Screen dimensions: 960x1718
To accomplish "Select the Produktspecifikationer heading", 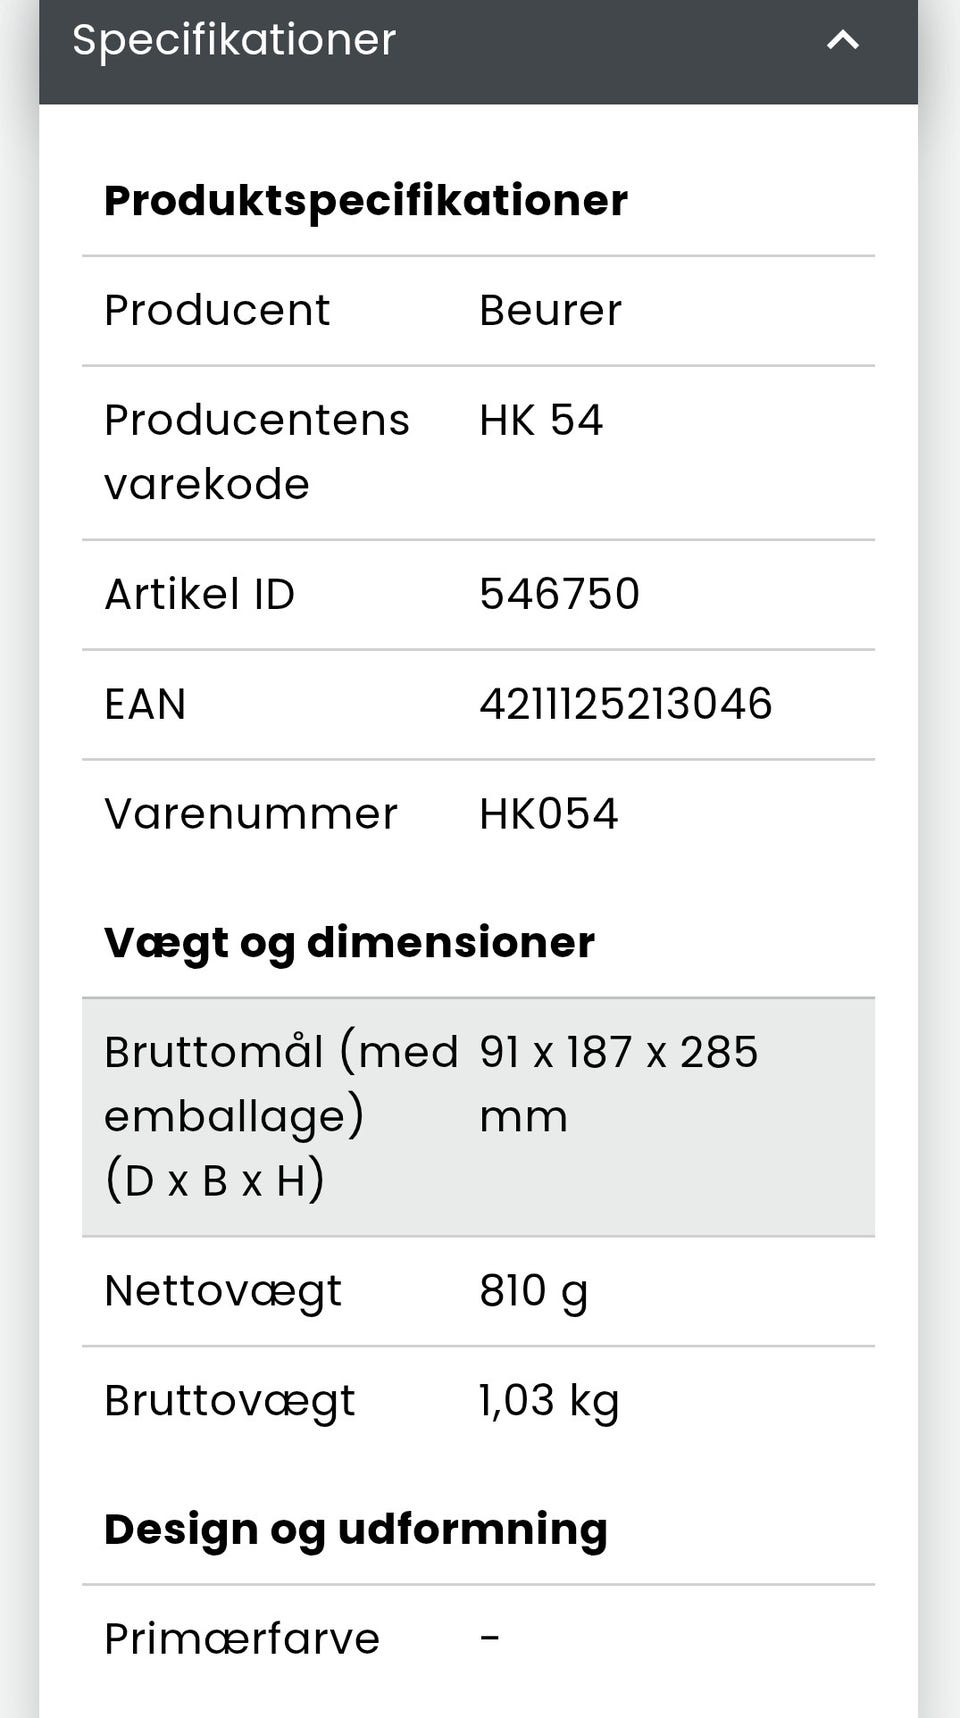I will click(x=366, y=200).
